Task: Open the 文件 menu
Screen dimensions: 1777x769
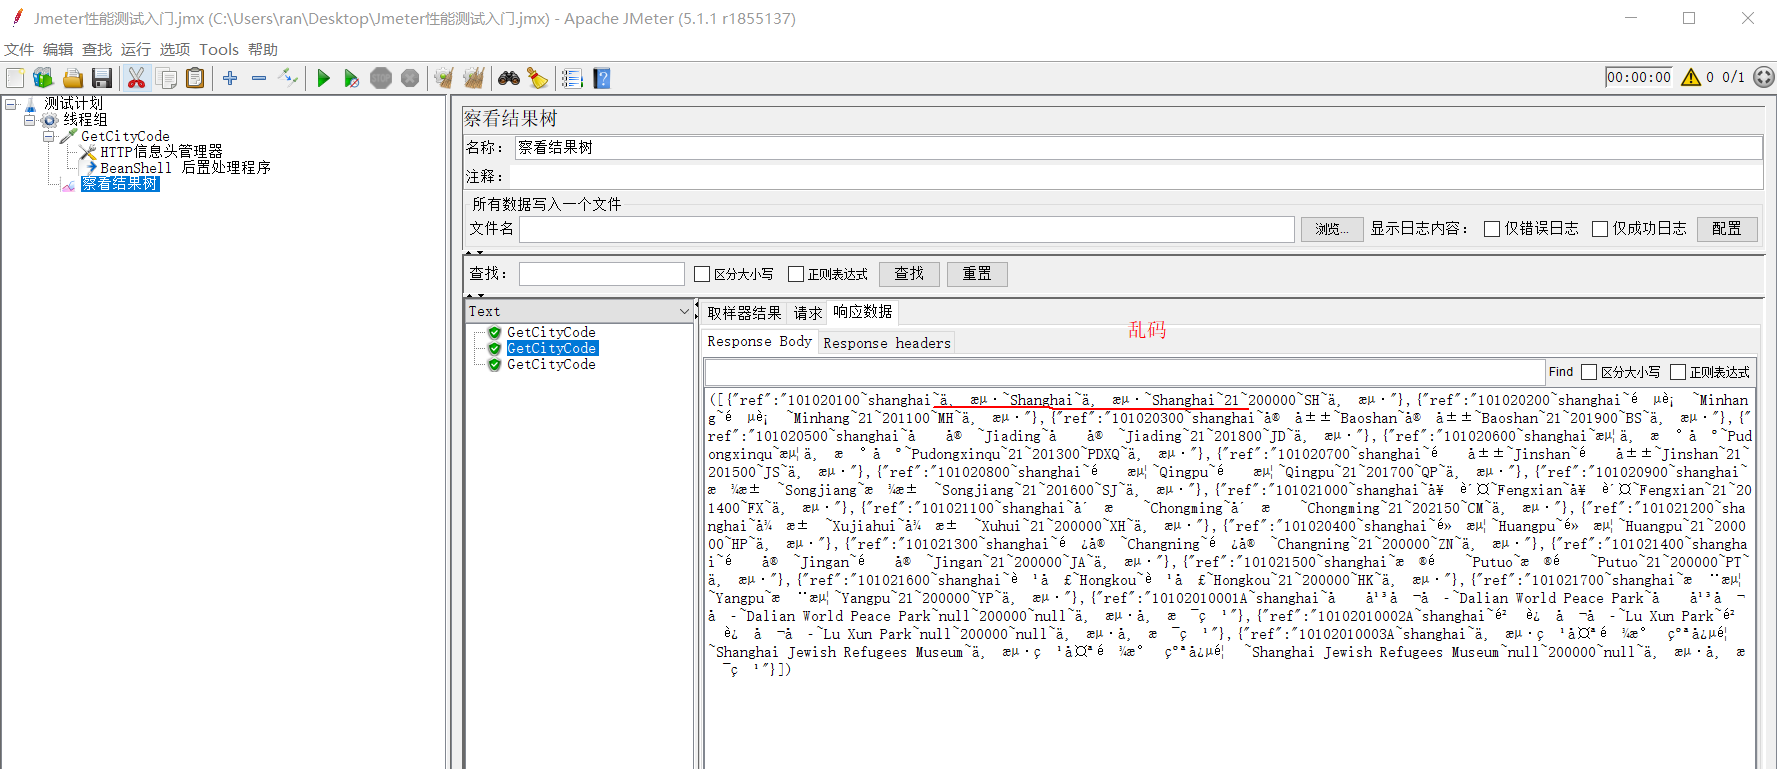Action: pos(19,49)
